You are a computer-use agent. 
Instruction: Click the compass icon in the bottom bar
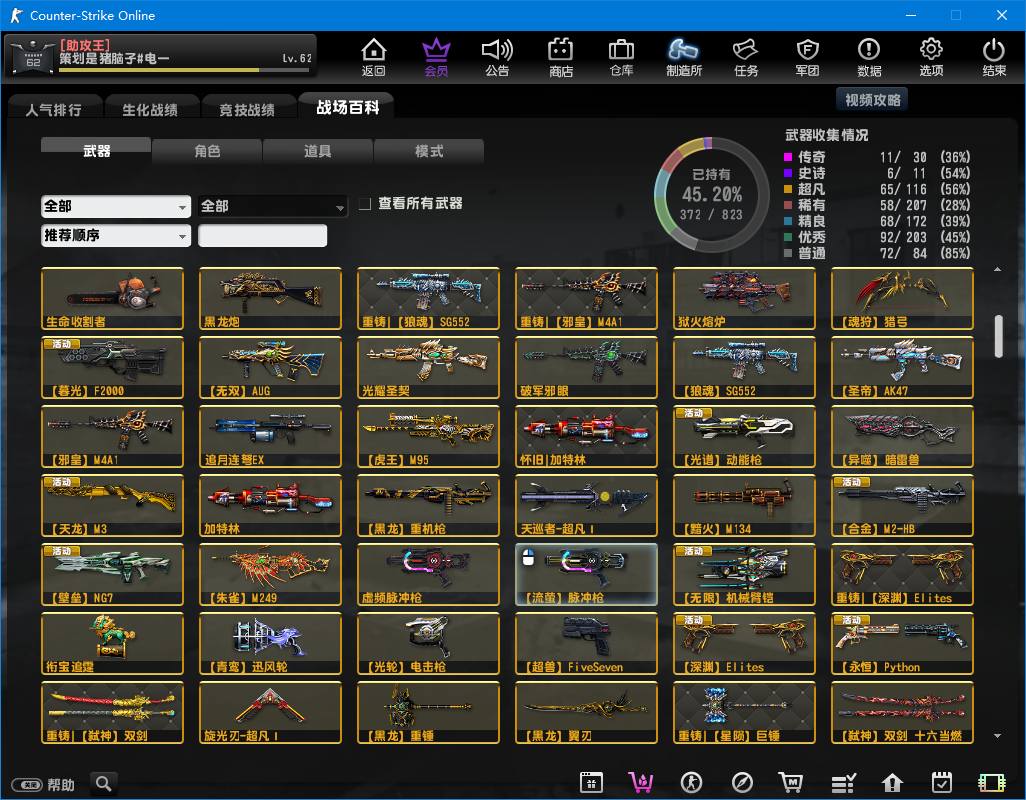coord(742,782)
